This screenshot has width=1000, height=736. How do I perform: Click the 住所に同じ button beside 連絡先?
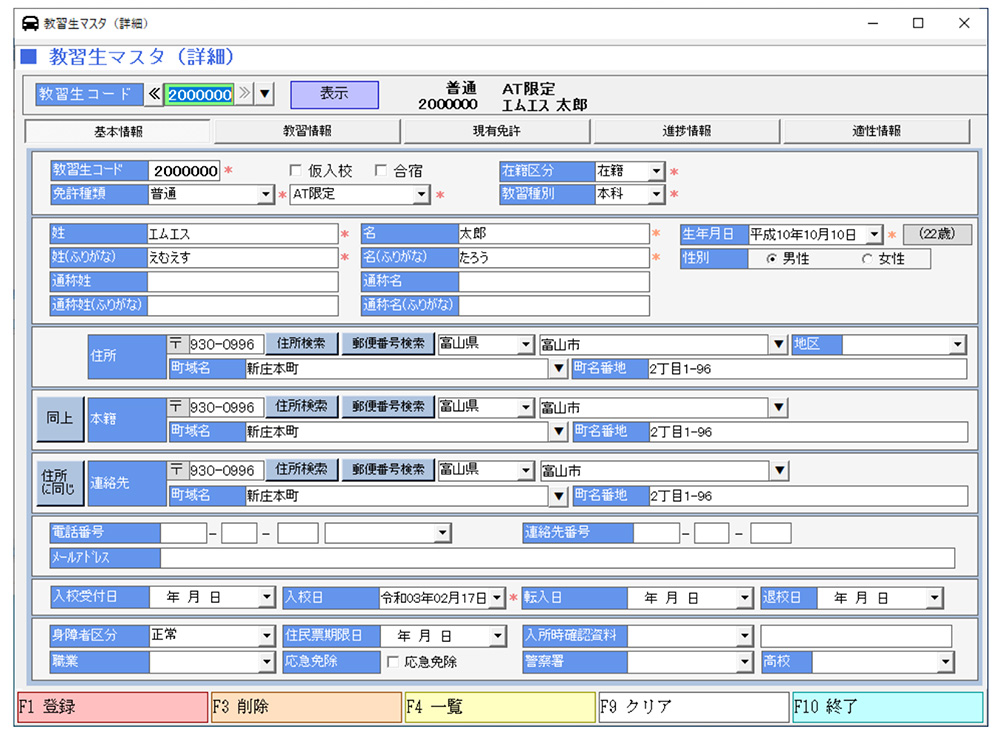(60, 483)
